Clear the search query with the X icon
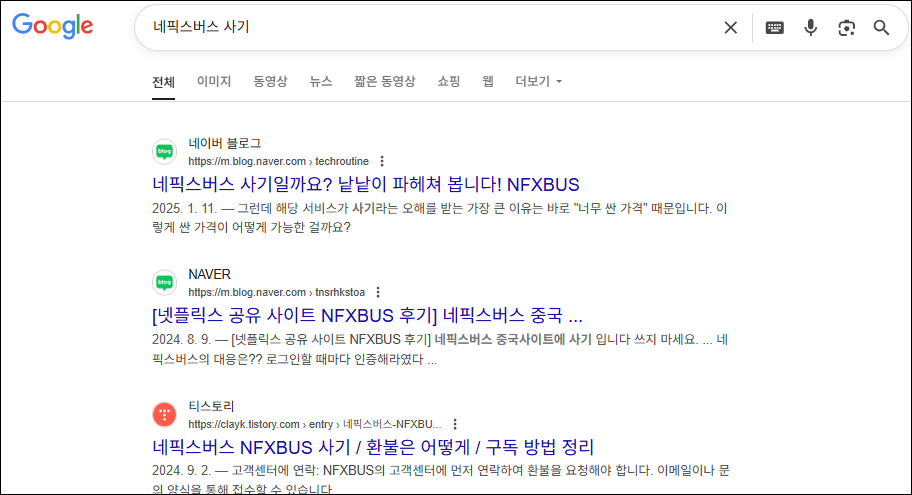This screenshot has width=912, height=495. [x=731, y=27]
